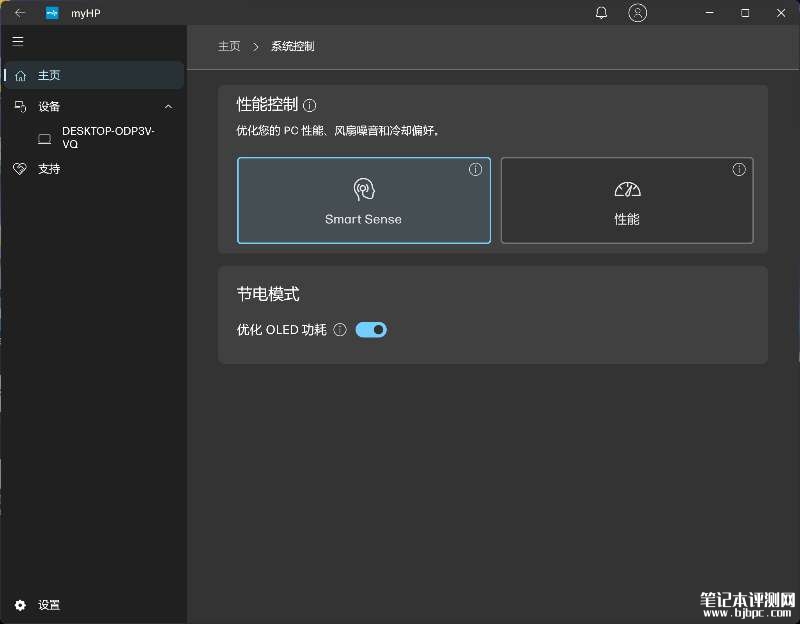This screenshot has width=800, height=624.
Task: Click the back arrow in title bar
Action: tap(20, 13)
